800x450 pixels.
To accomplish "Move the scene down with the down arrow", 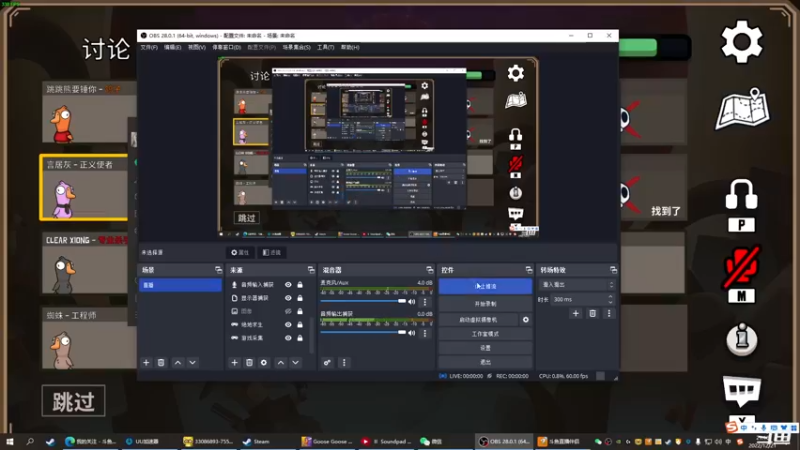I will click(192, 363).
